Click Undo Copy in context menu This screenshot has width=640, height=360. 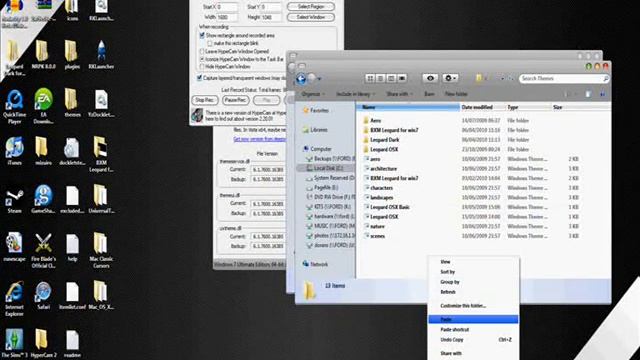point(473,340)
